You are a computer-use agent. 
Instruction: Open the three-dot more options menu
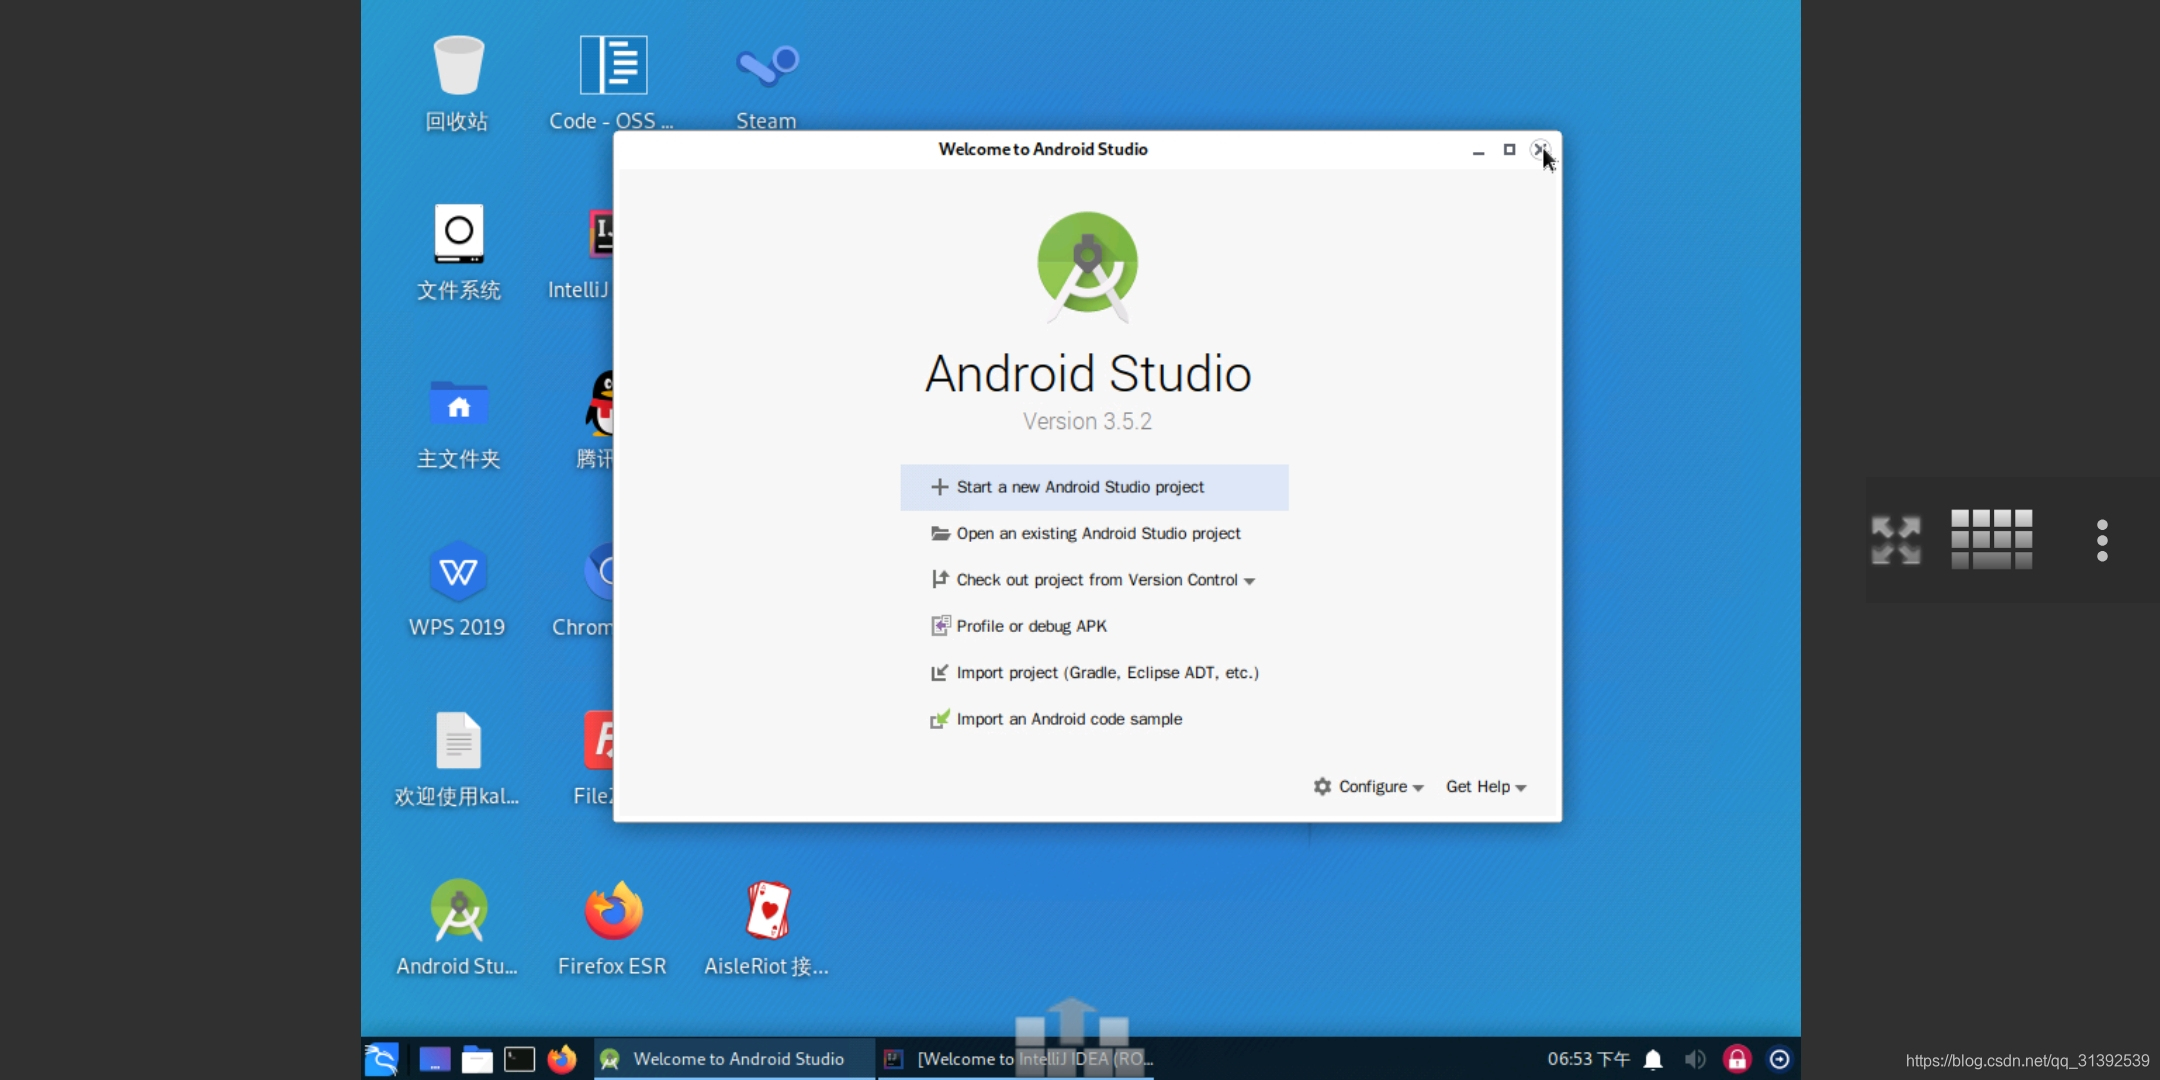(x=2102, y=540)
